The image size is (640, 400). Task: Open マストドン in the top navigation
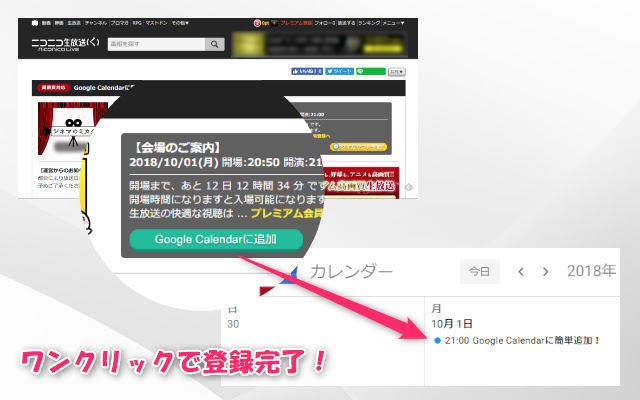pyautogui.click(x=156, y=23)
